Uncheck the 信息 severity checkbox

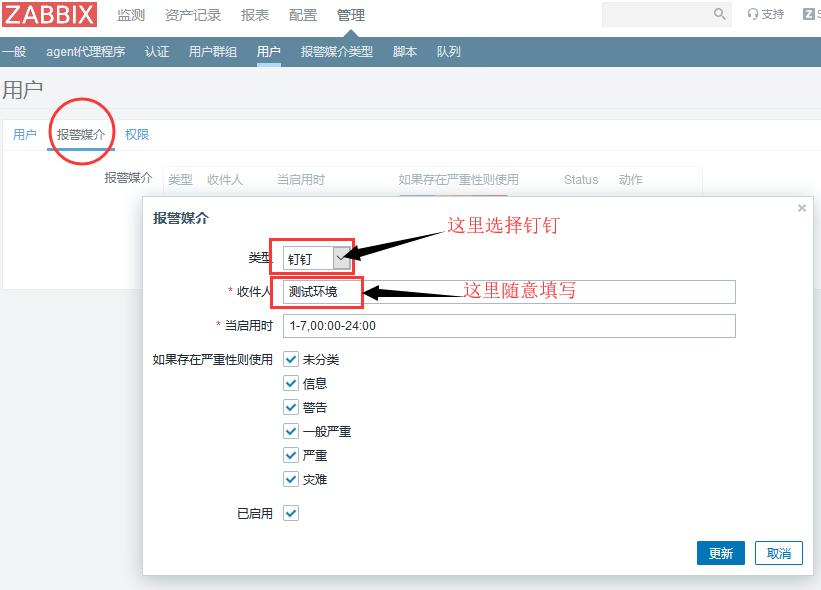point(291,383)
